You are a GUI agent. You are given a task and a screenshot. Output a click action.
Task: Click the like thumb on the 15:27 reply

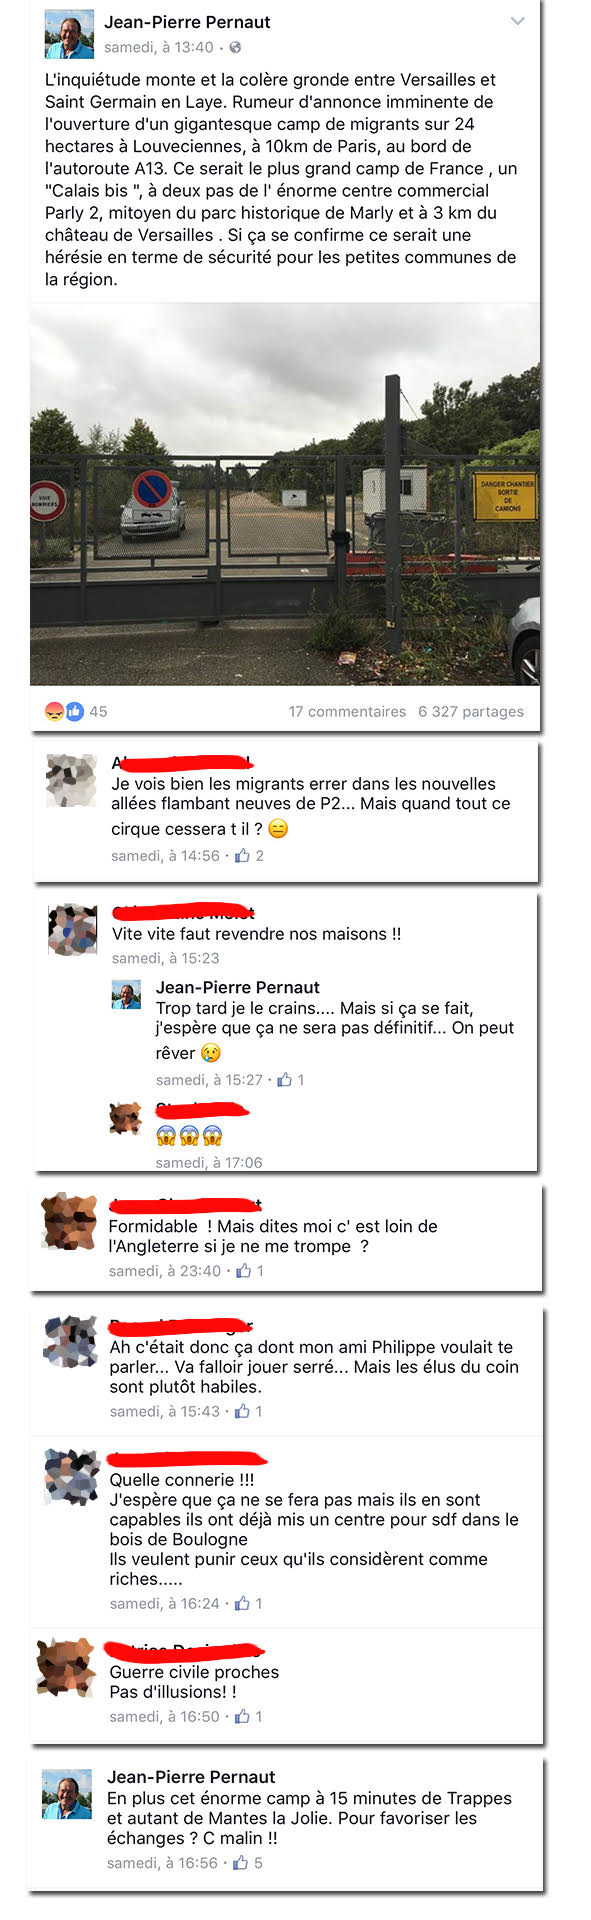(x=285, y=1080)
